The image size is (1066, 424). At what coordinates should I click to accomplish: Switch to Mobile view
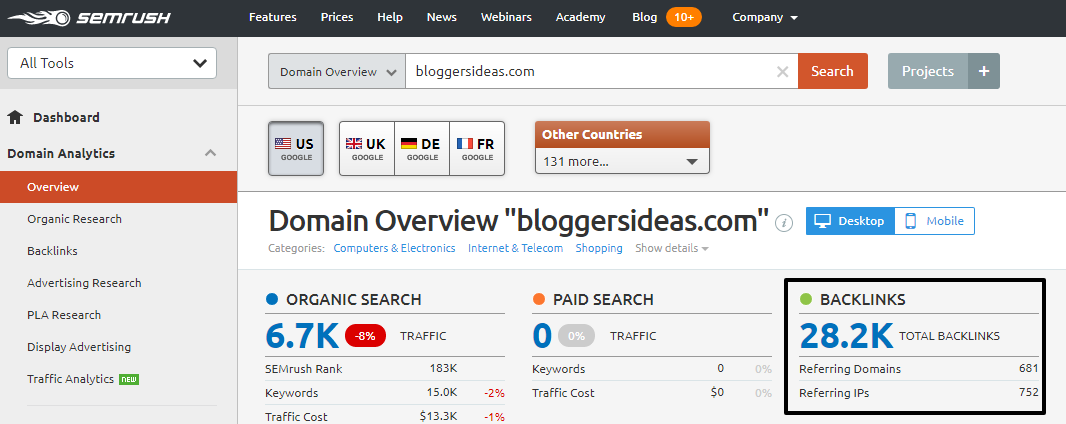[x=934, y=221]
